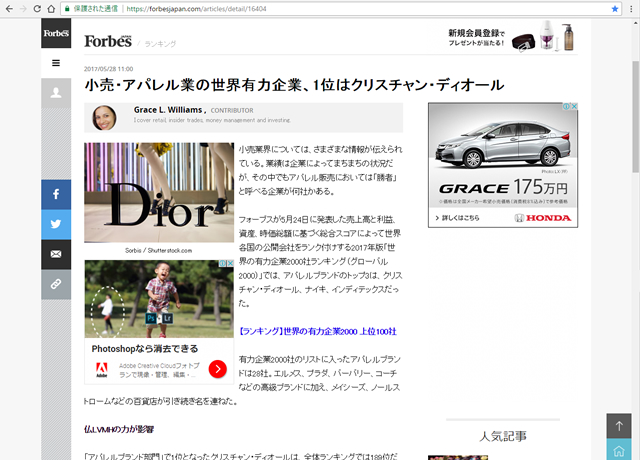Copy the article link via chain icon
This screenshot has height=460, width=640.
[x=56, y=285]
